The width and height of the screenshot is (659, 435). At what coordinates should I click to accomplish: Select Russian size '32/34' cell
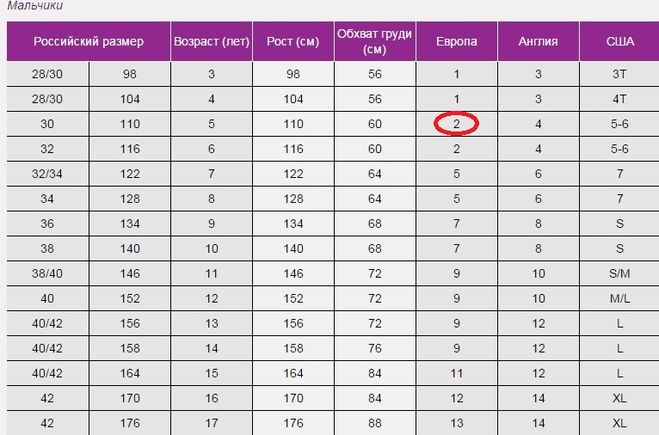click(47, 174)
